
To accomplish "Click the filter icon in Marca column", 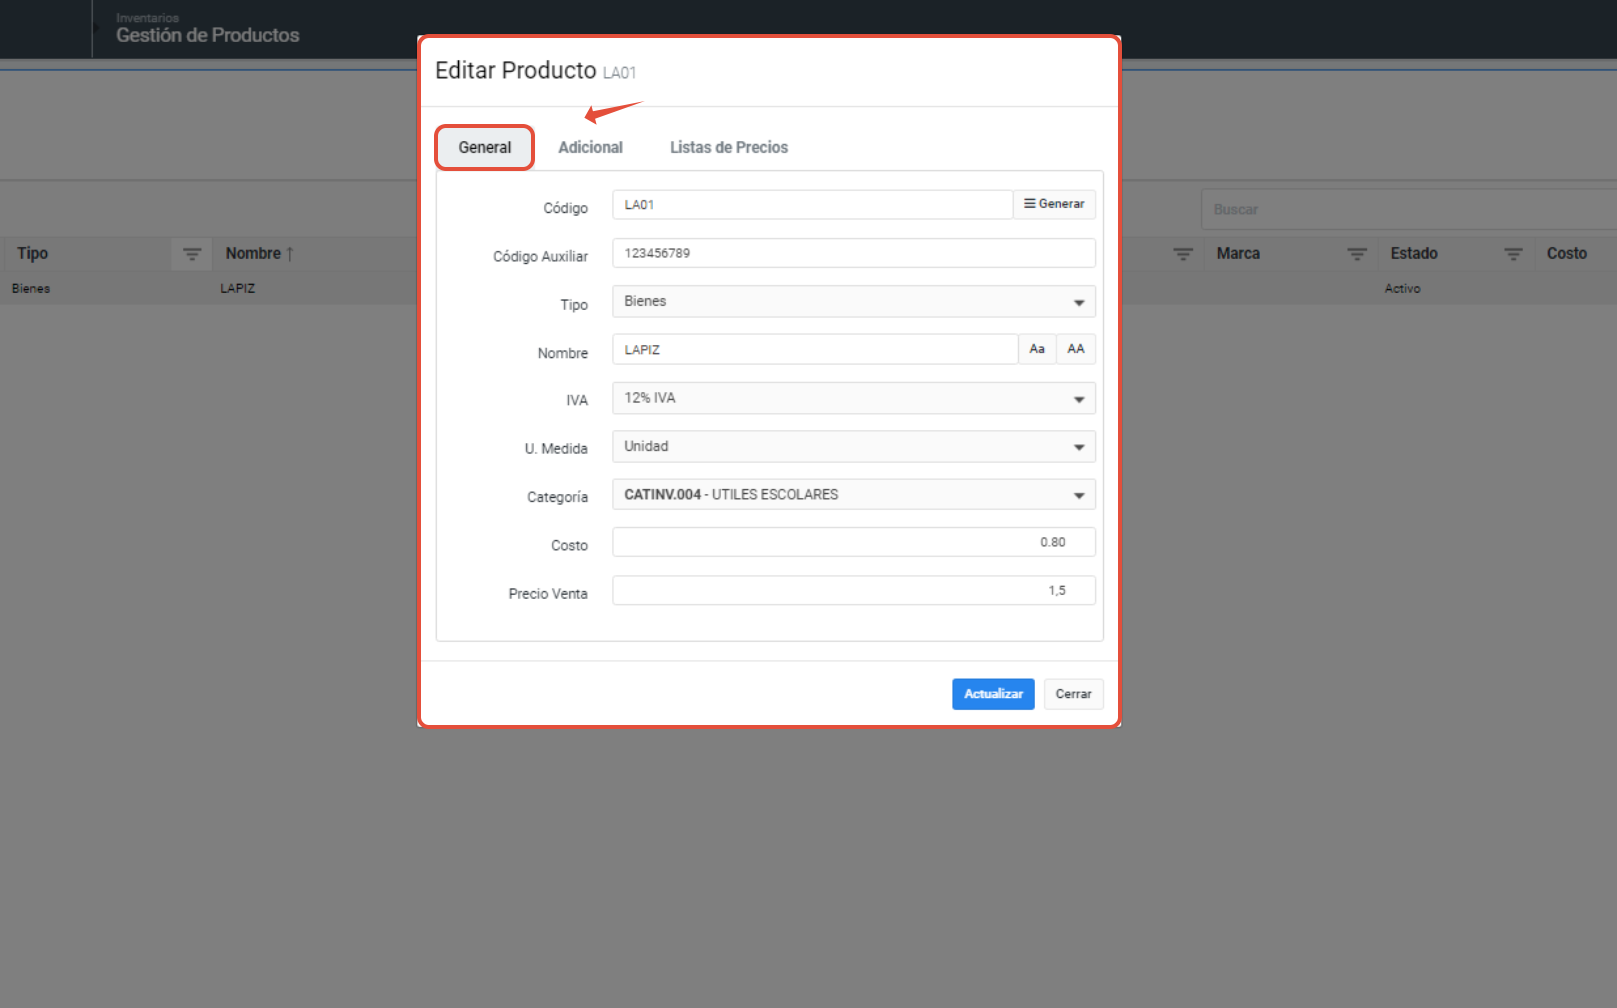I will pyautogui.click(x=1357, y=254).
